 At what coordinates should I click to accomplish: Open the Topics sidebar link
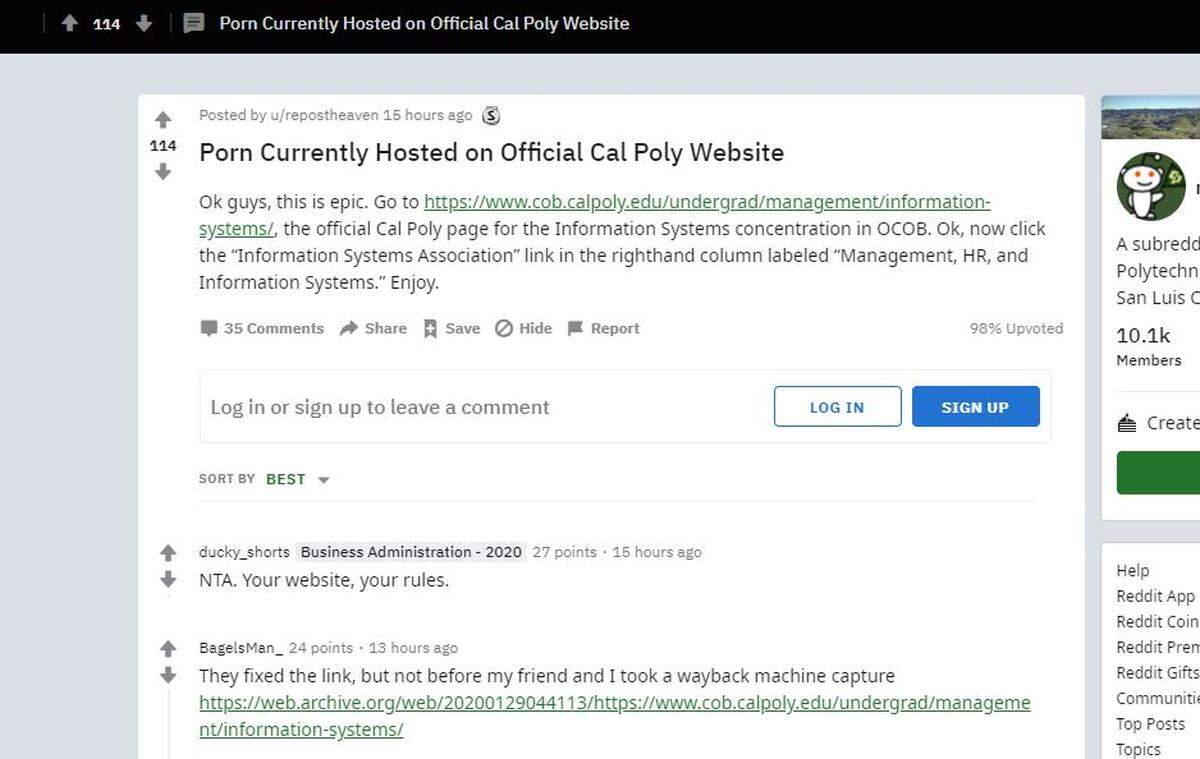(x=1138, y=749)
